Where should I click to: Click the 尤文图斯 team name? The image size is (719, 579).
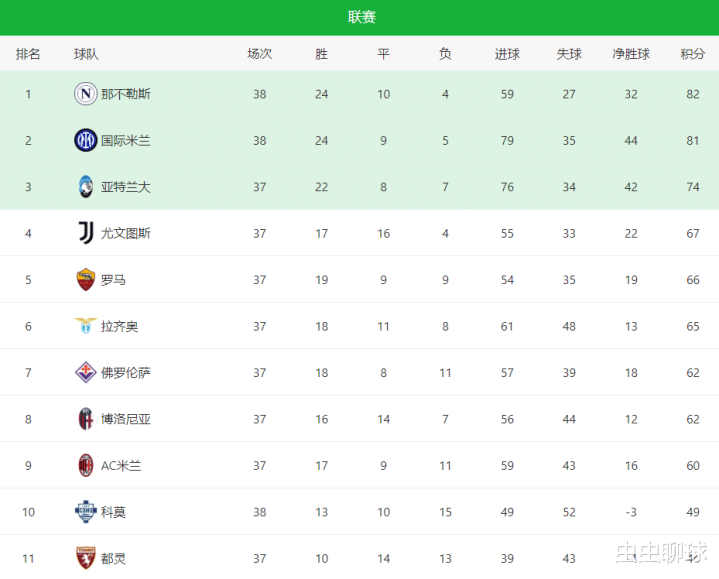126,233
